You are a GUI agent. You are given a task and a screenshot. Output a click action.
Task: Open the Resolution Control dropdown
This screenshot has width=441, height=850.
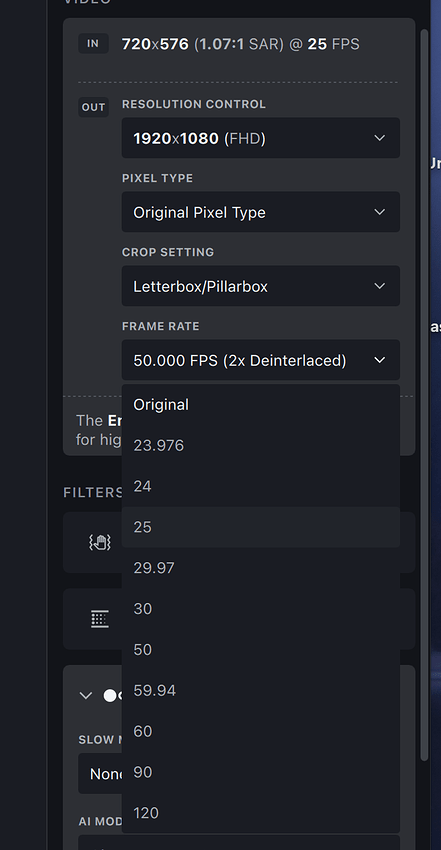point(261,138)
